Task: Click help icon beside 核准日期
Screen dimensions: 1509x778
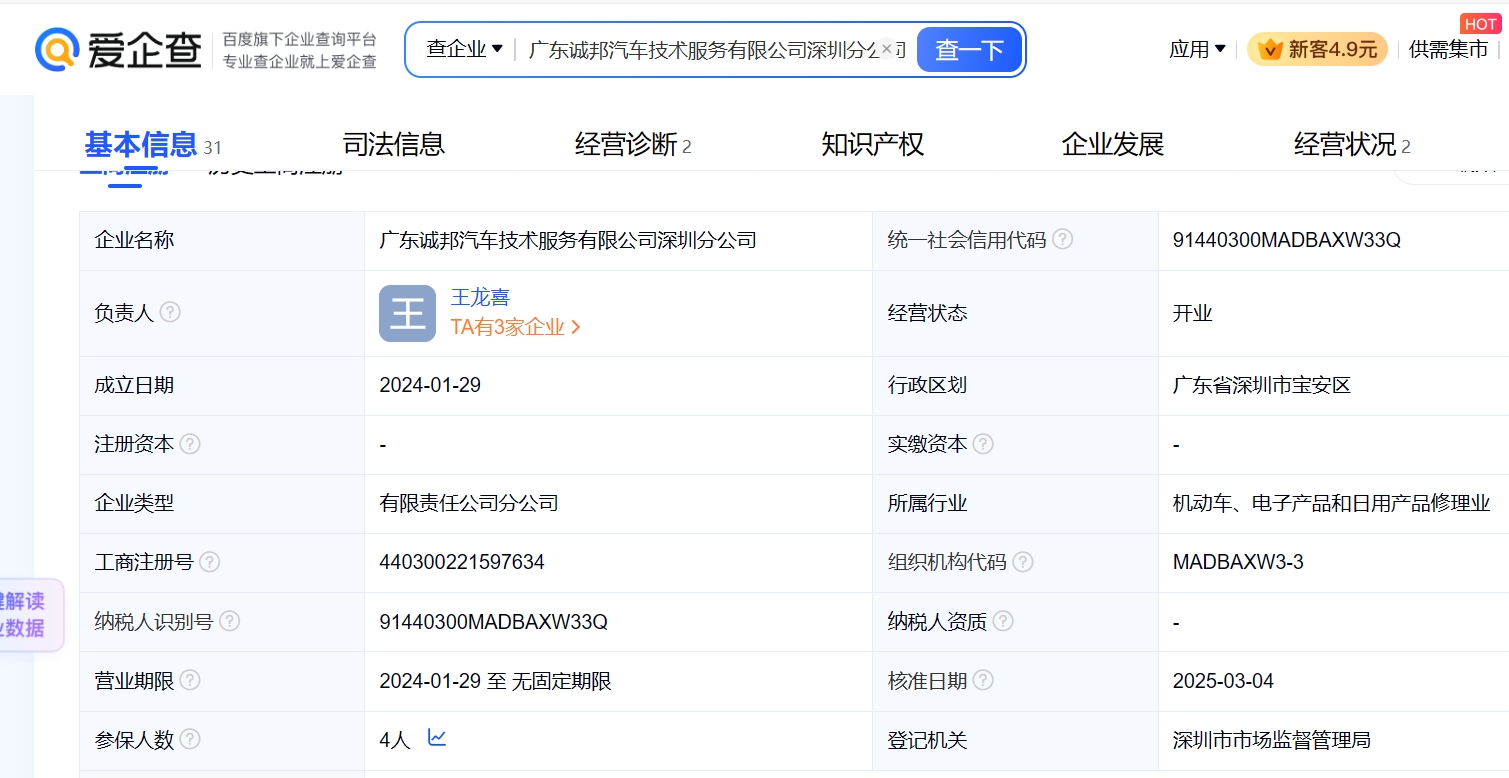Action: tap(983, 681)
